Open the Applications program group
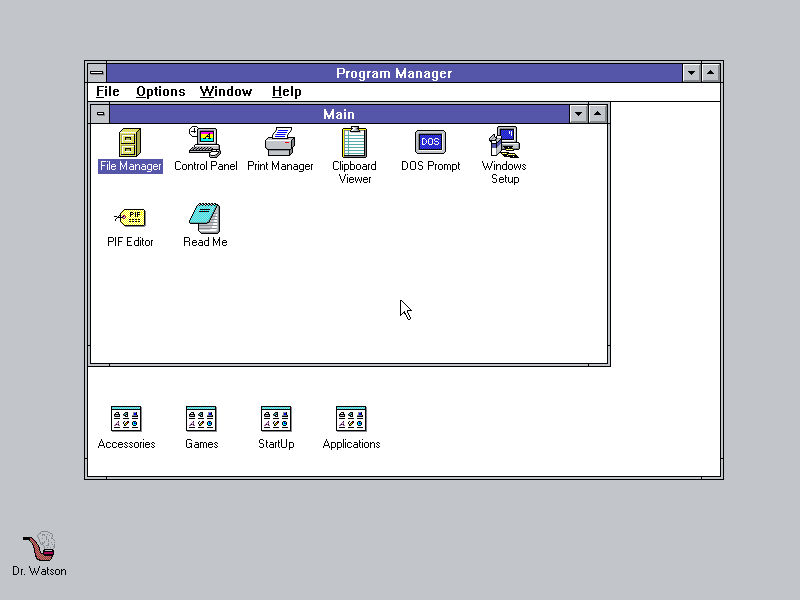Viewport: 800px width, 600px height. click(x=351, y=418)
